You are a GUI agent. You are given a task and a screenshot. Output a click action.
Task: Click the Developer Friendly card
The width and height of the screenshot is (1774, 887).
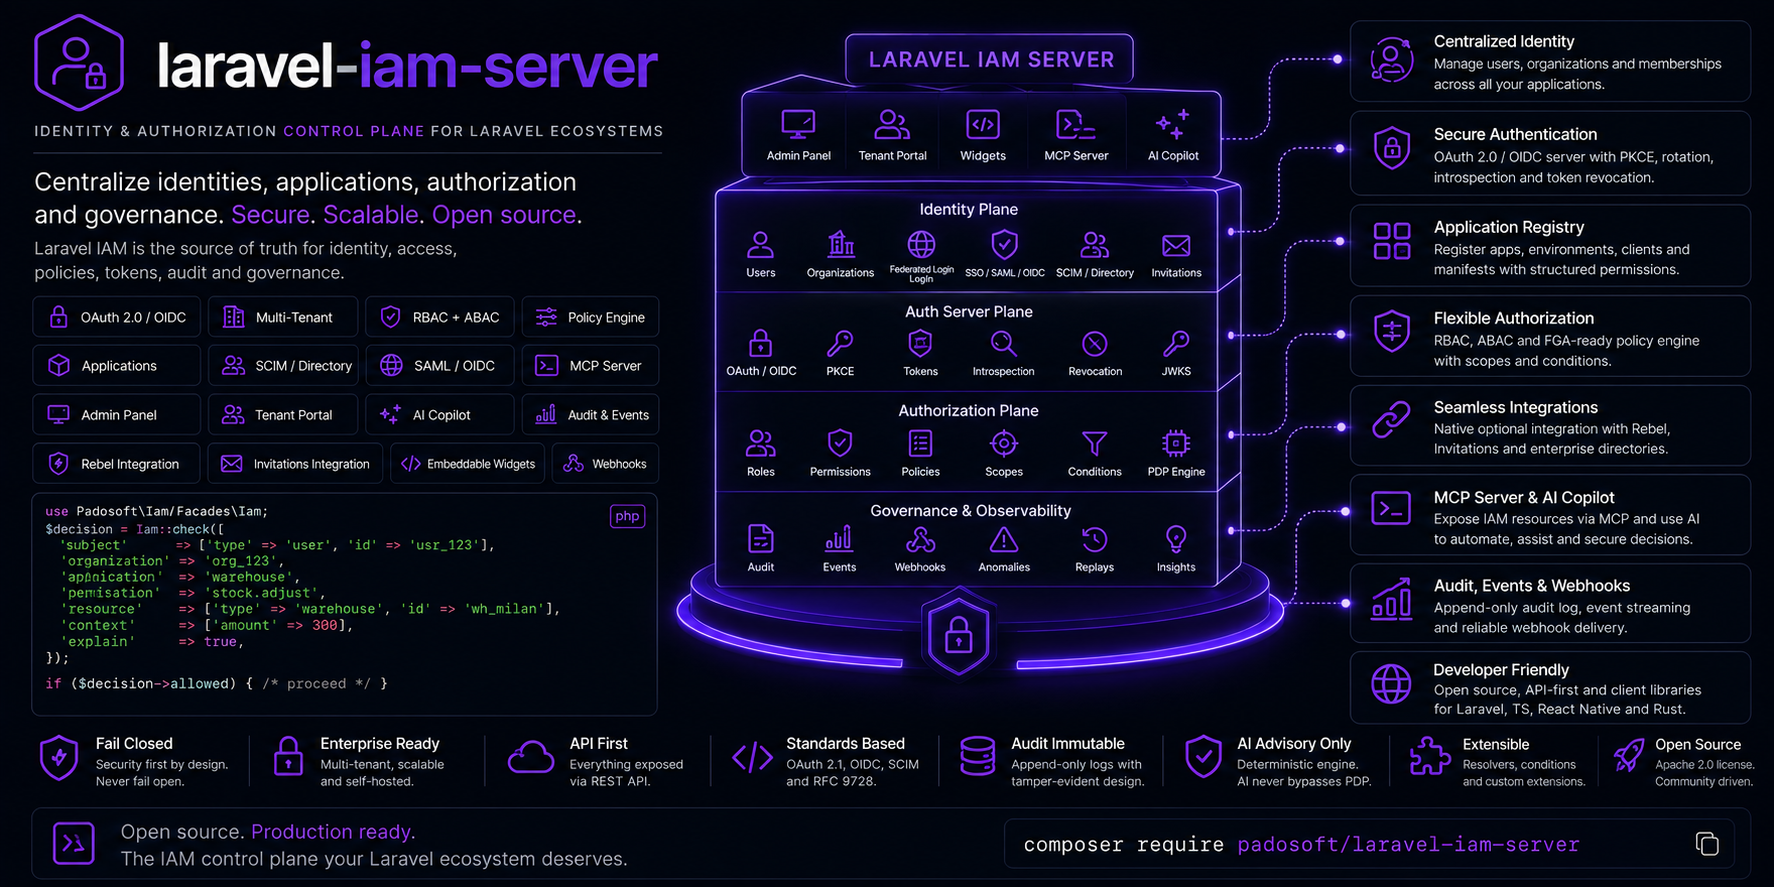[x=1550, y=688]
